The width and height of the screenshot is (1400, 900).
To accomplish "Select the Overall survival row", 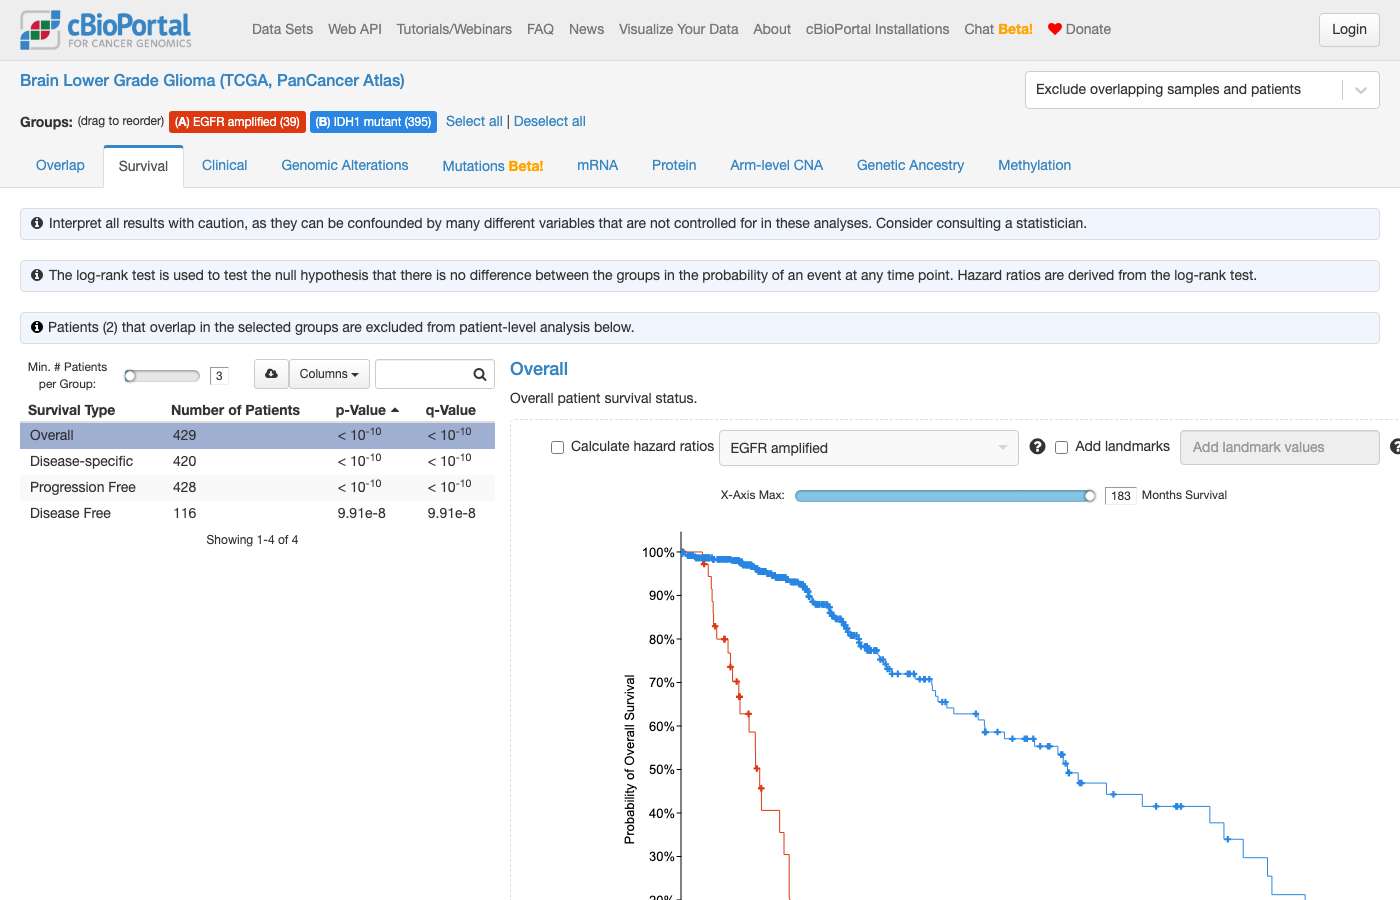I will [x=257, y=435].
